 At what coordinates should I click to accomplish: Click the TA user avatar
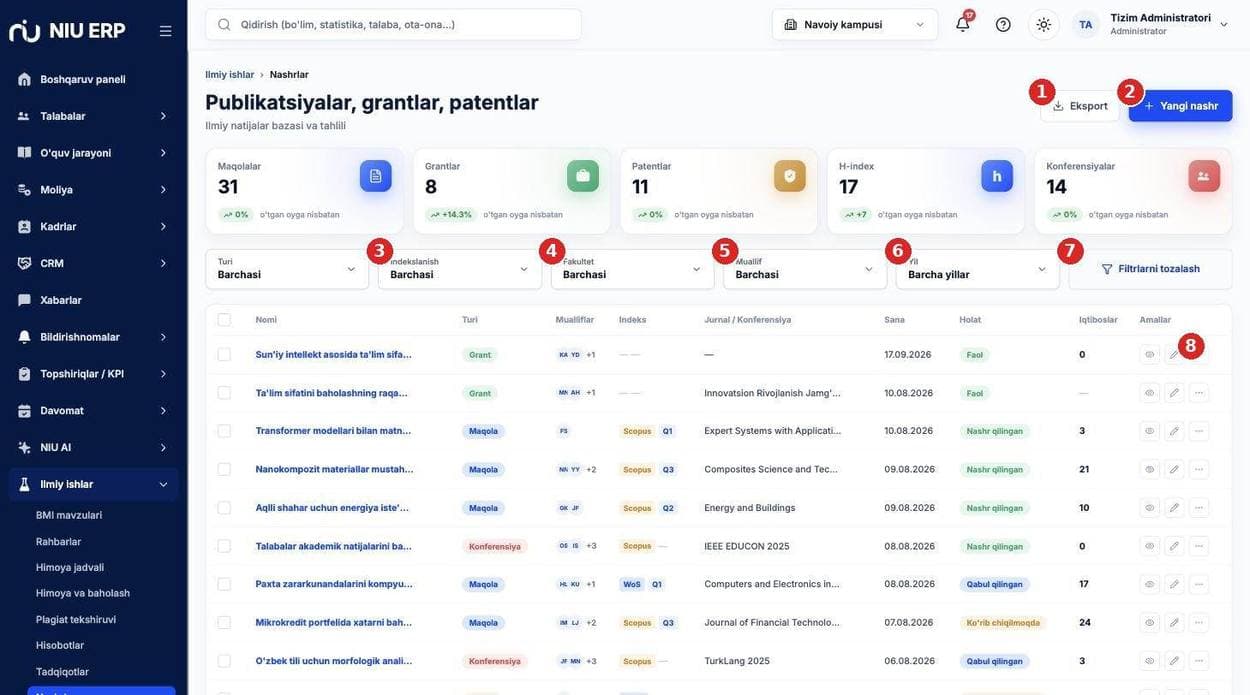[1086, 24]
